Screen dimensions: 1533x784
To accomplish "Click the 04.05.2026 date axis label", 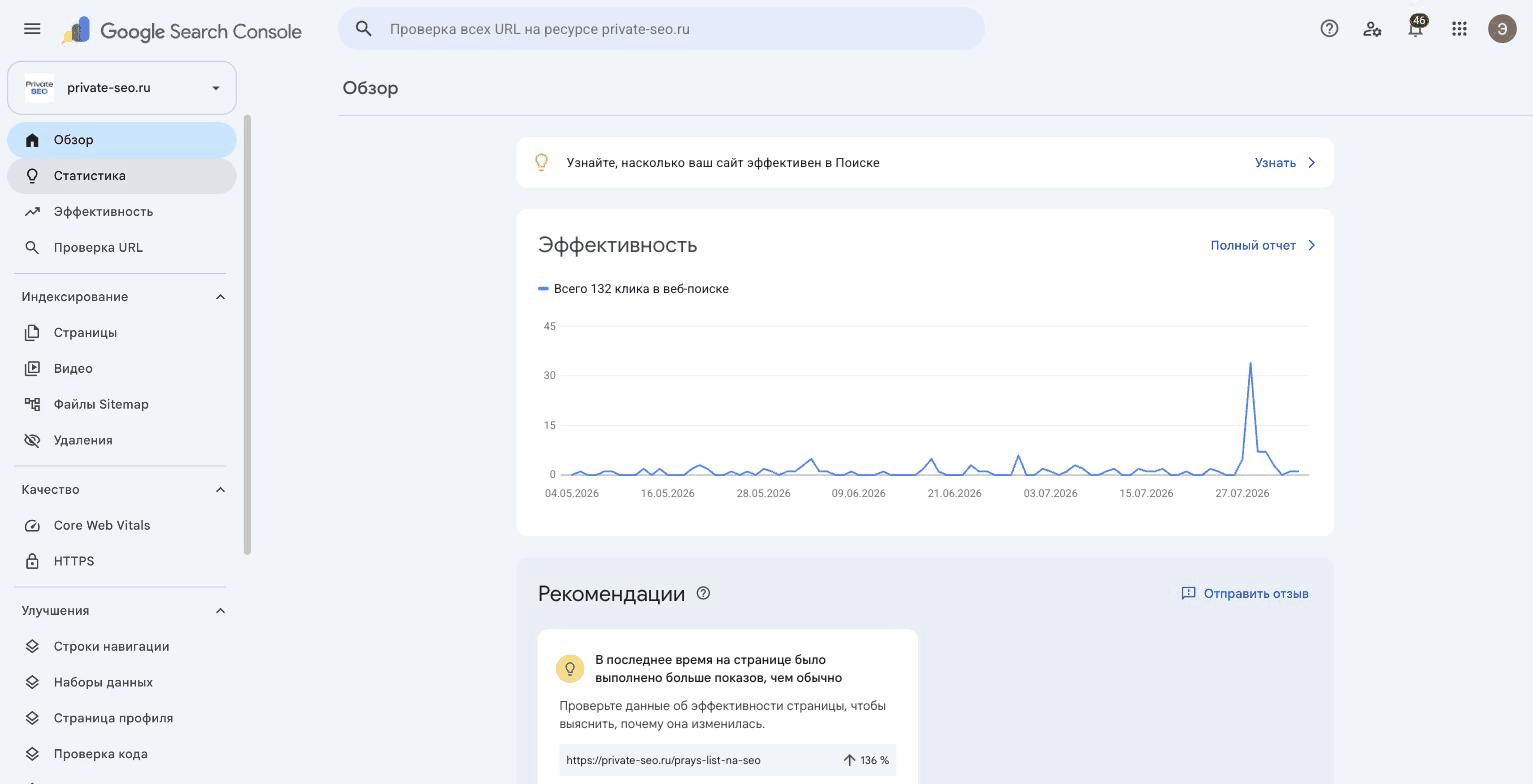I will pos(572,493).
